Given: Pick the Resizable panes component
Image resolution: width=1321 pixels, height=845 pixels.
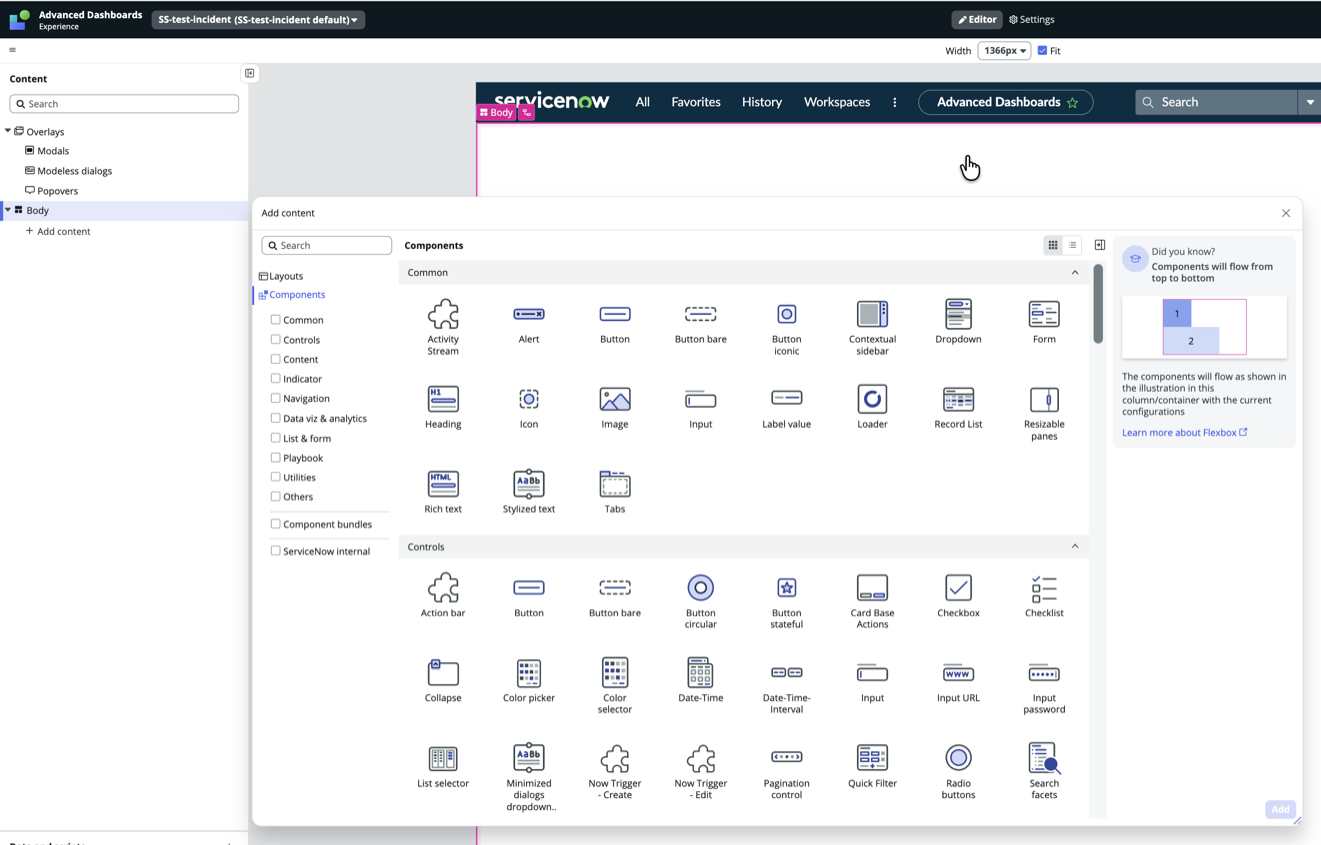Looking at the screenshot, I should point(1044,412).
